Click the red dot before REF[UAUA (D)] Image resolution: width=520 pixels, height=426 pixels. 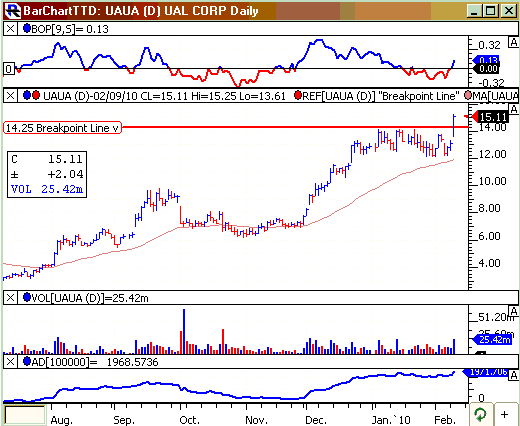(298, 96)
